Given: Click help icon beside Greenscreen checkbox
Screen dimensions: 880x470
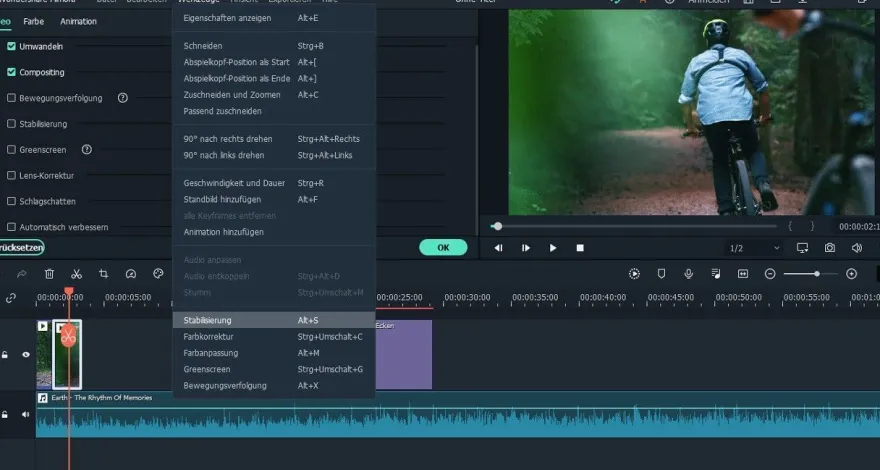Looking at the screenshot, I should click(86, 149).
